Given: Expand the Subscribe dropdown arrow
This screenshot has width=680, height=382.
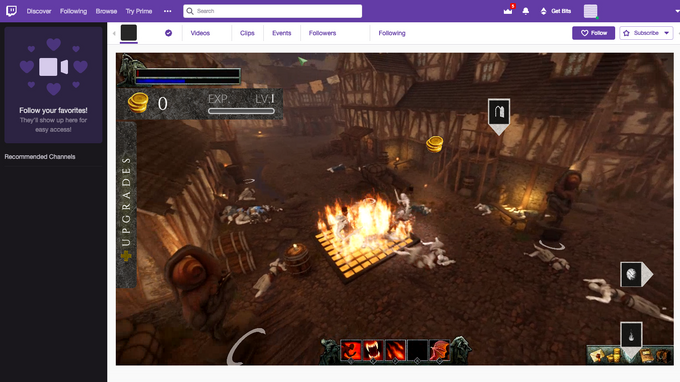Looking at the screenshot, I should coord(667,33).
